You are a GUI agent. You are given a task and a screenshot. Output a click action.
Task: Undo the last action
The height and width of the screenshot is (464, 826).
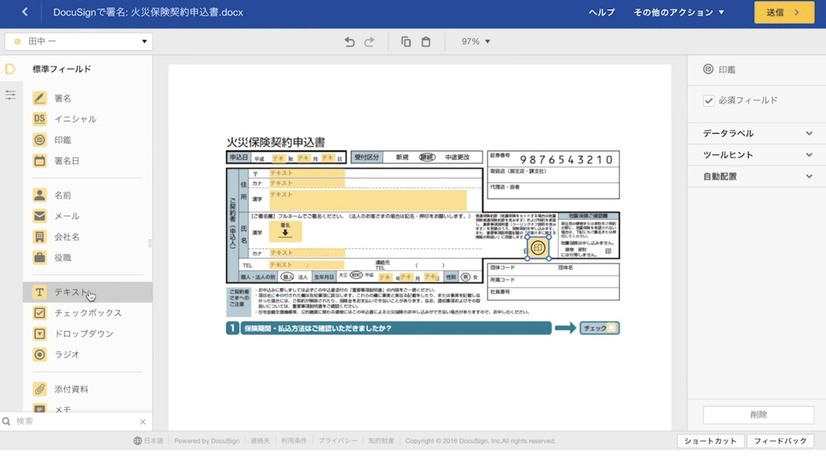tap(349, 42)
